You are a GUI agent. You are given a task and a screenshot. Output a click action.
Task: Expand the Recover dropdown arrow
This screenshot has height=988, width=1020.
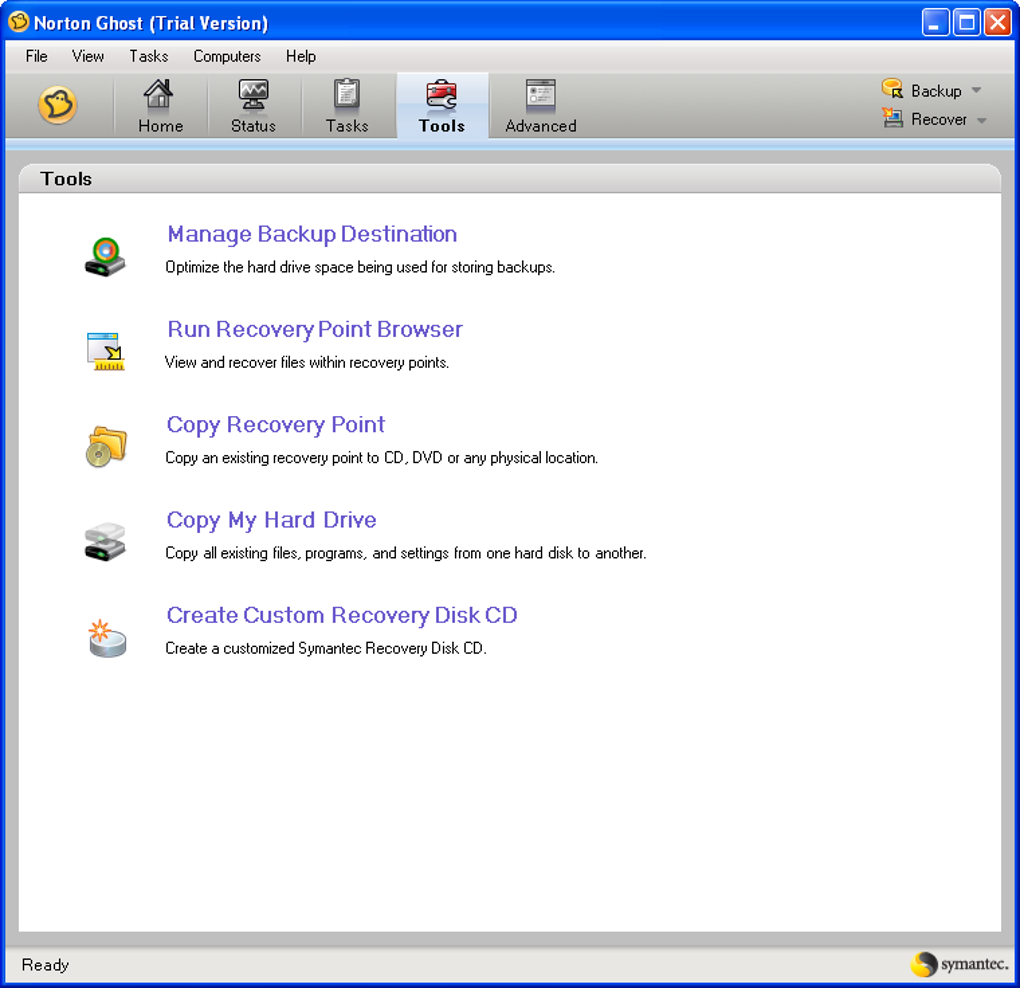pos(982,120)
